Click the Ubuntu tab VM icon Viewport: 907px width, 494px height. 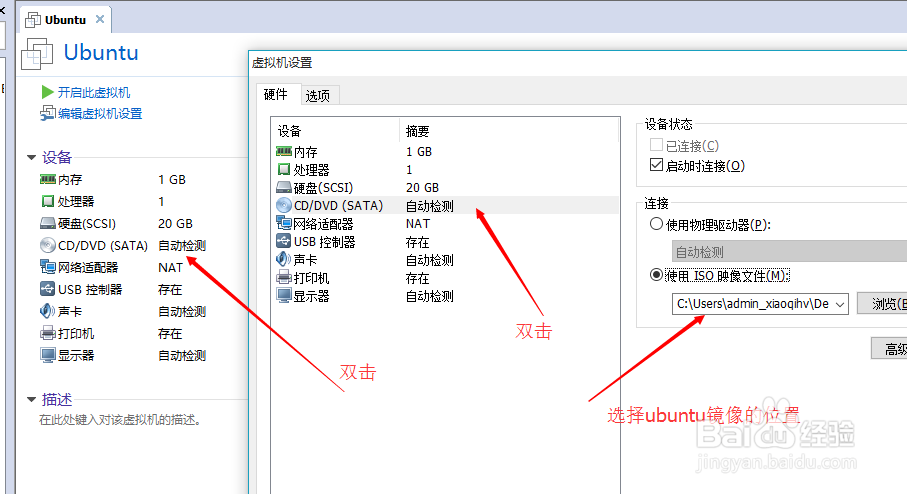click(33, 20)
